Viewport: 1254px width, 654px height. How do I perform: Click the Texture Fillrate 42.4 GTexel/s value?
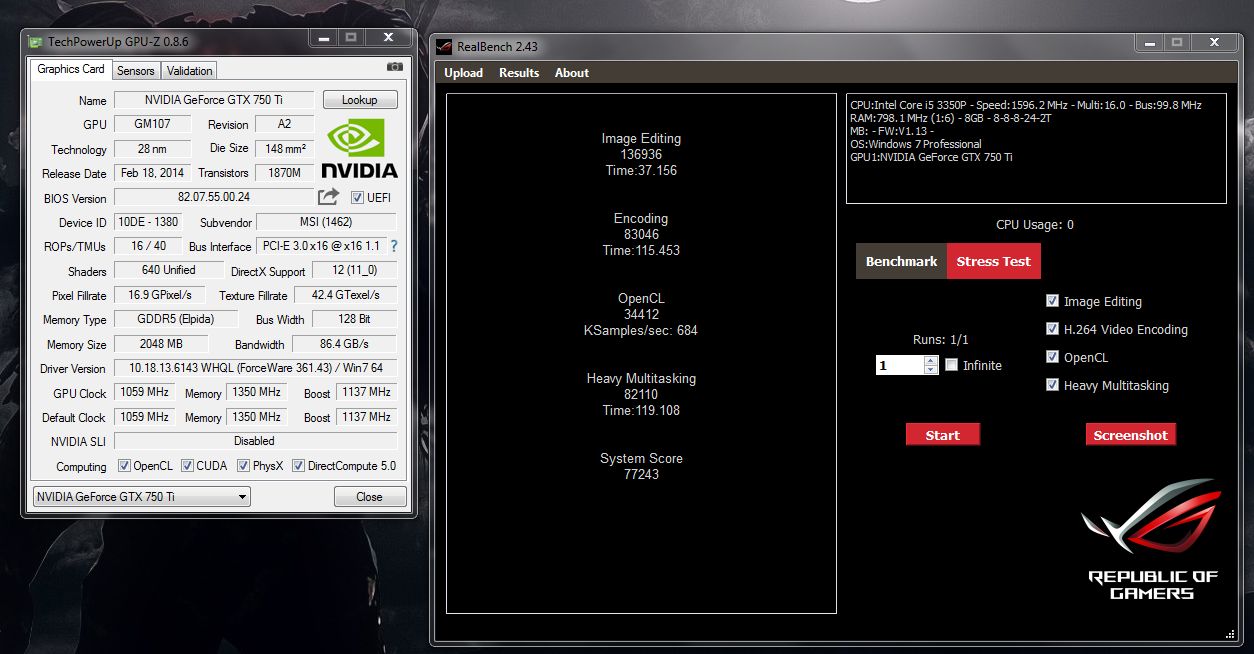pyautogui.click(x=344, y=295)
